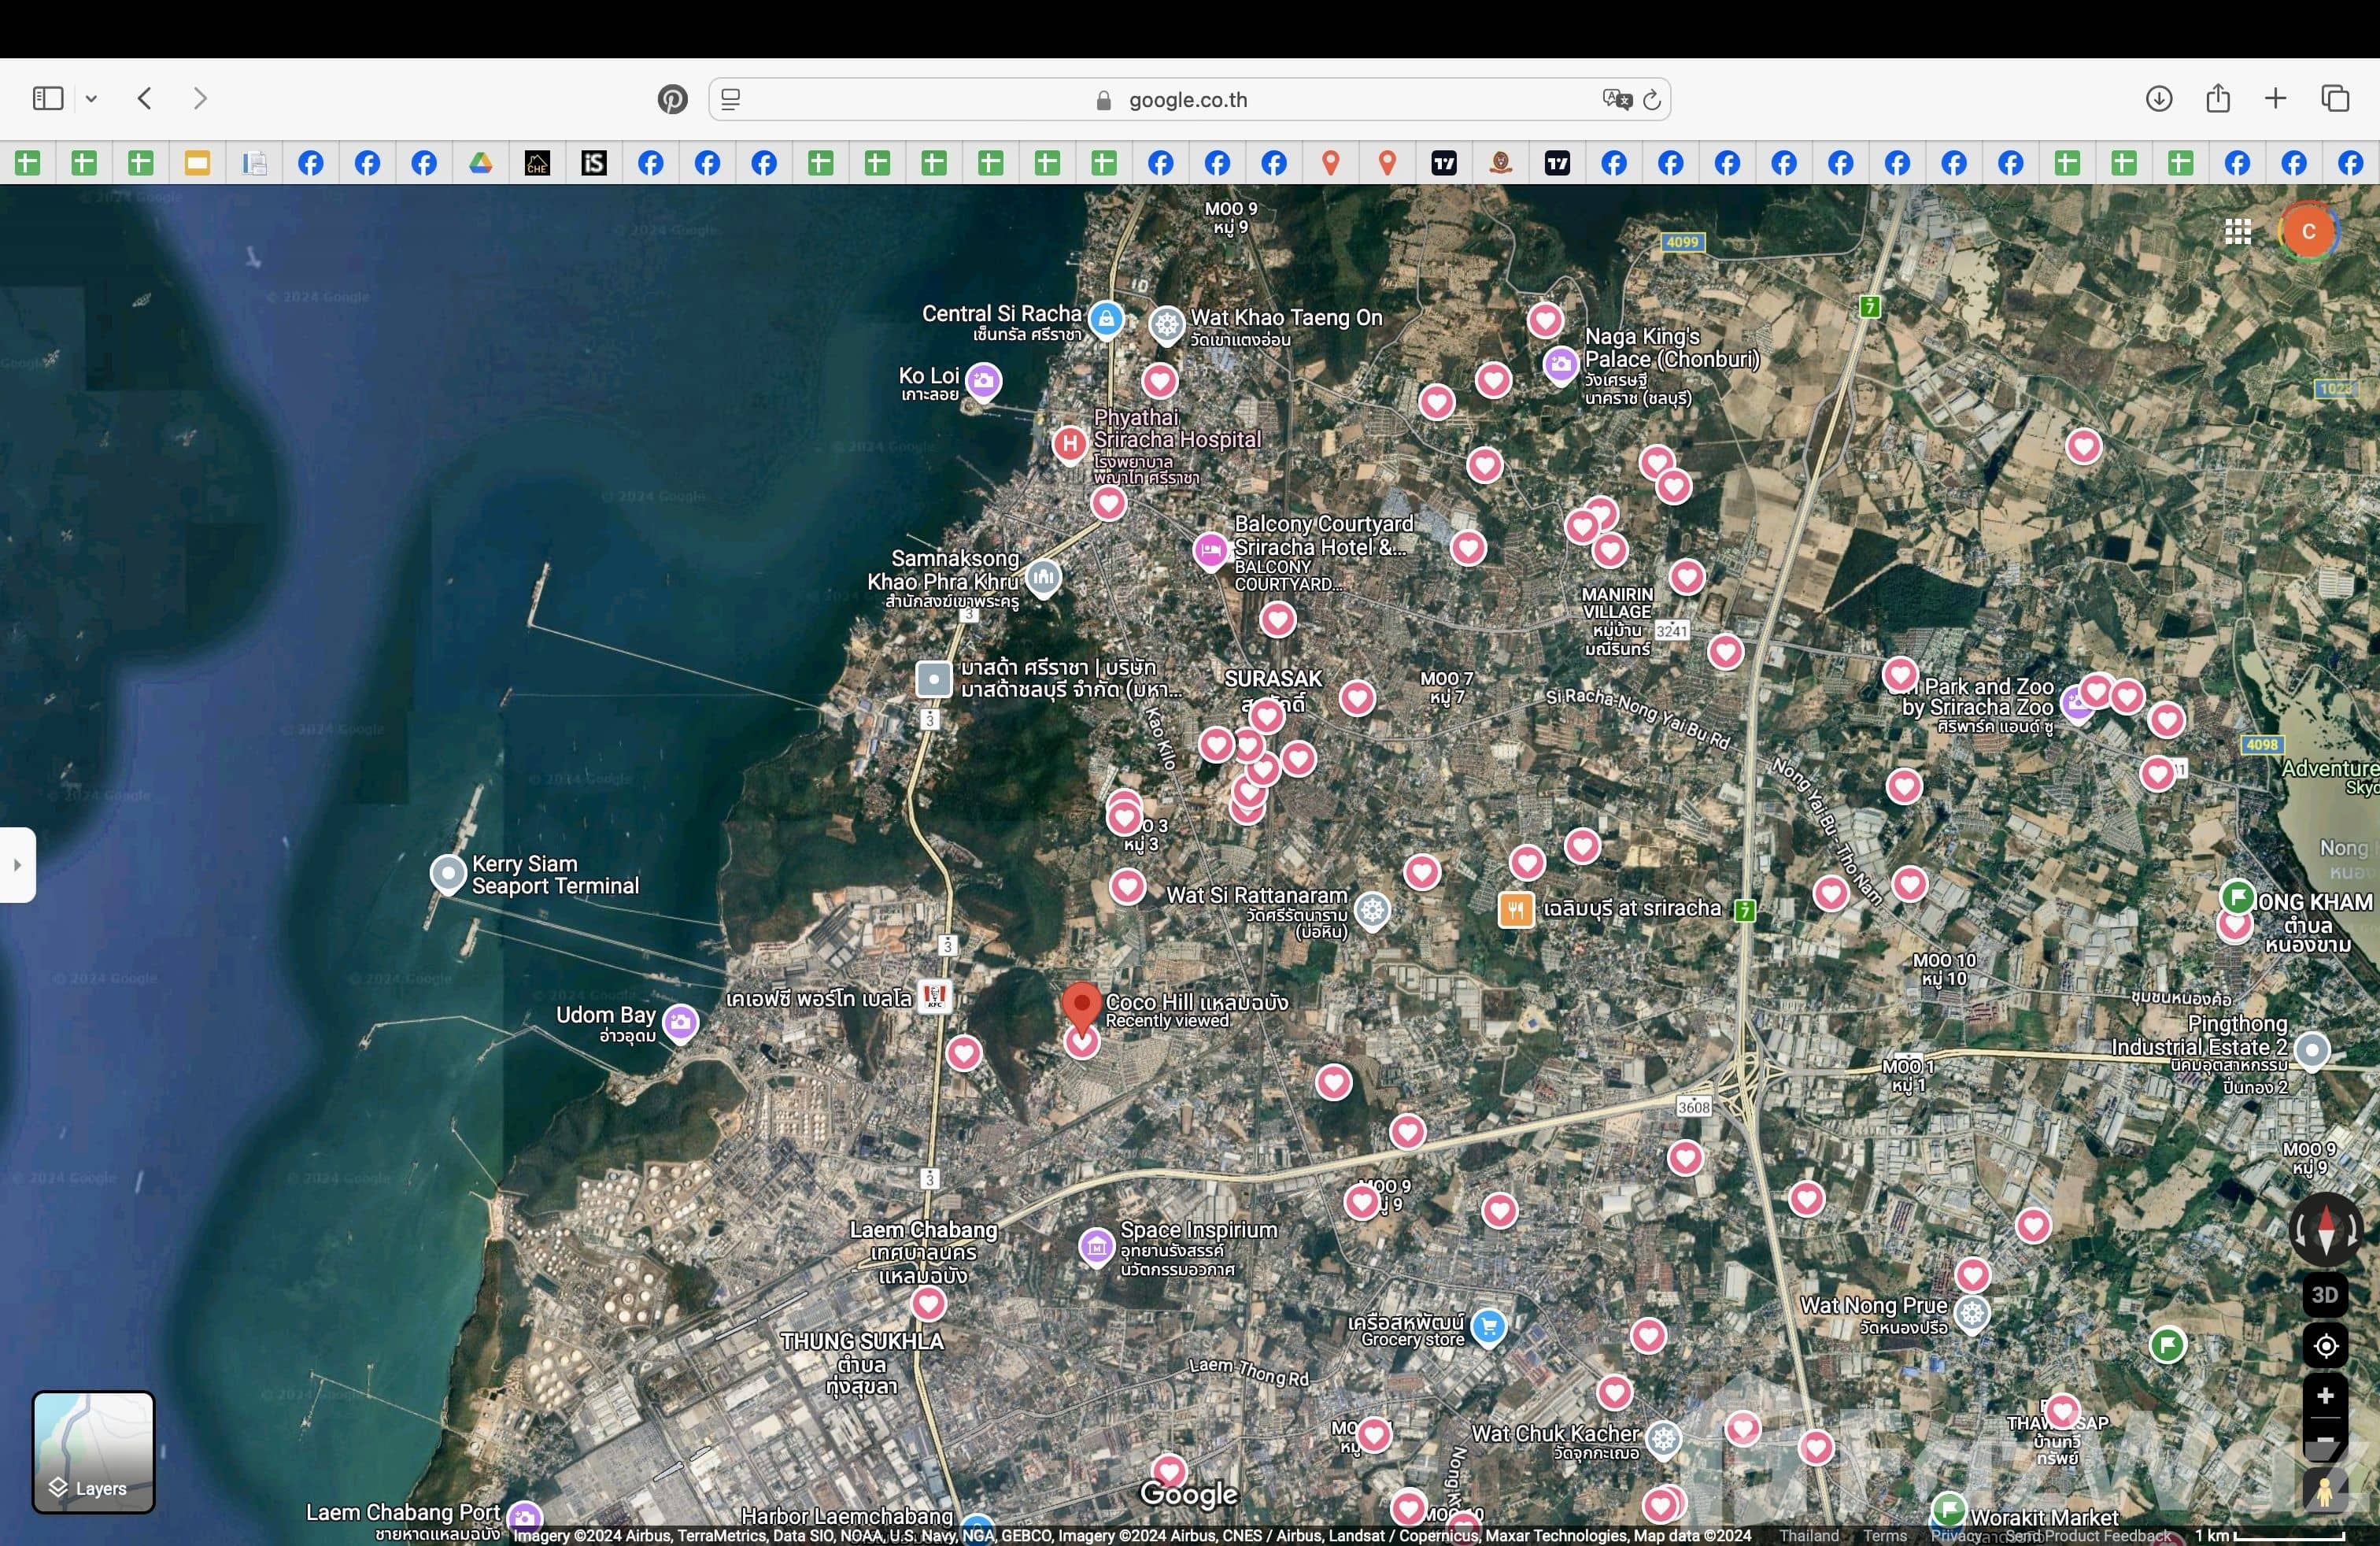The width and height of the screenshot is (2380, 1546).
Task: Open the Google apps grid
Action: tap(2238, 232)
